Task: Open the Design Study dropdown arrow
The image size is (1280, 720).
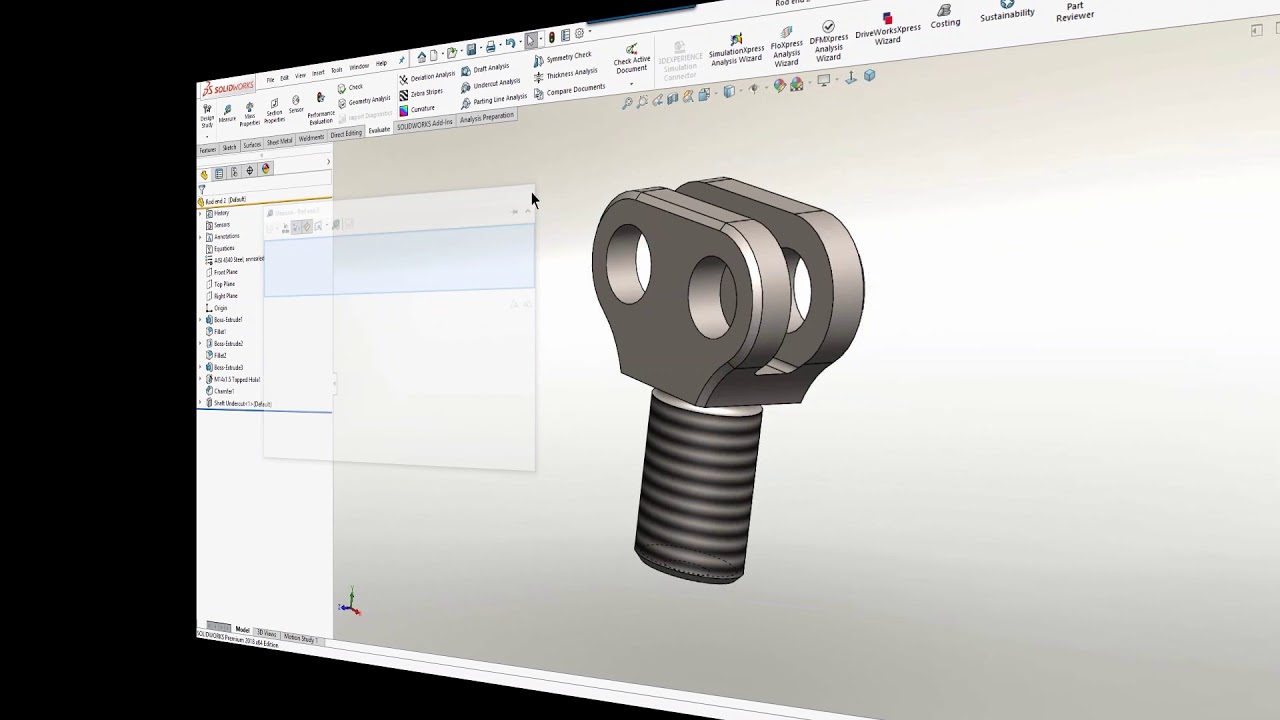Action: pyautogui.click(x=207, y=136)
